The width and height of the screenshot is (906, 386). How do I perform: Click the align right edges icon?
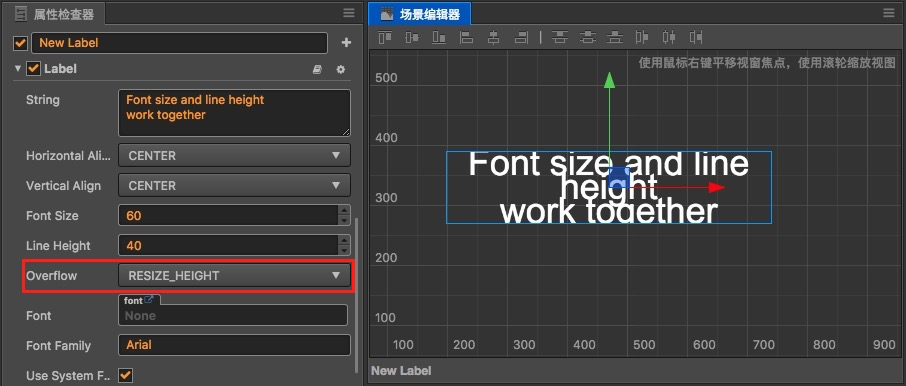coord(521,38)
